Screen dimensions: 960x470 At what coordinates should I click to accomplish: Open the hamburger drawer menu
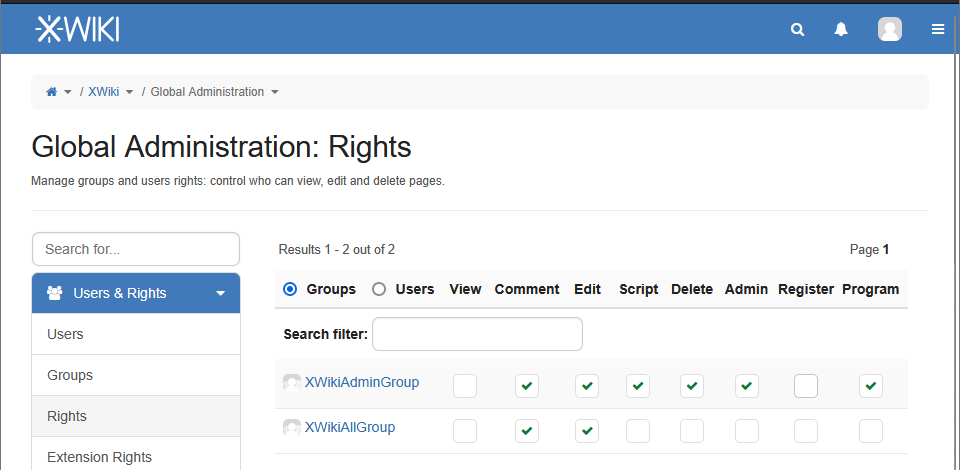[938, 30]
